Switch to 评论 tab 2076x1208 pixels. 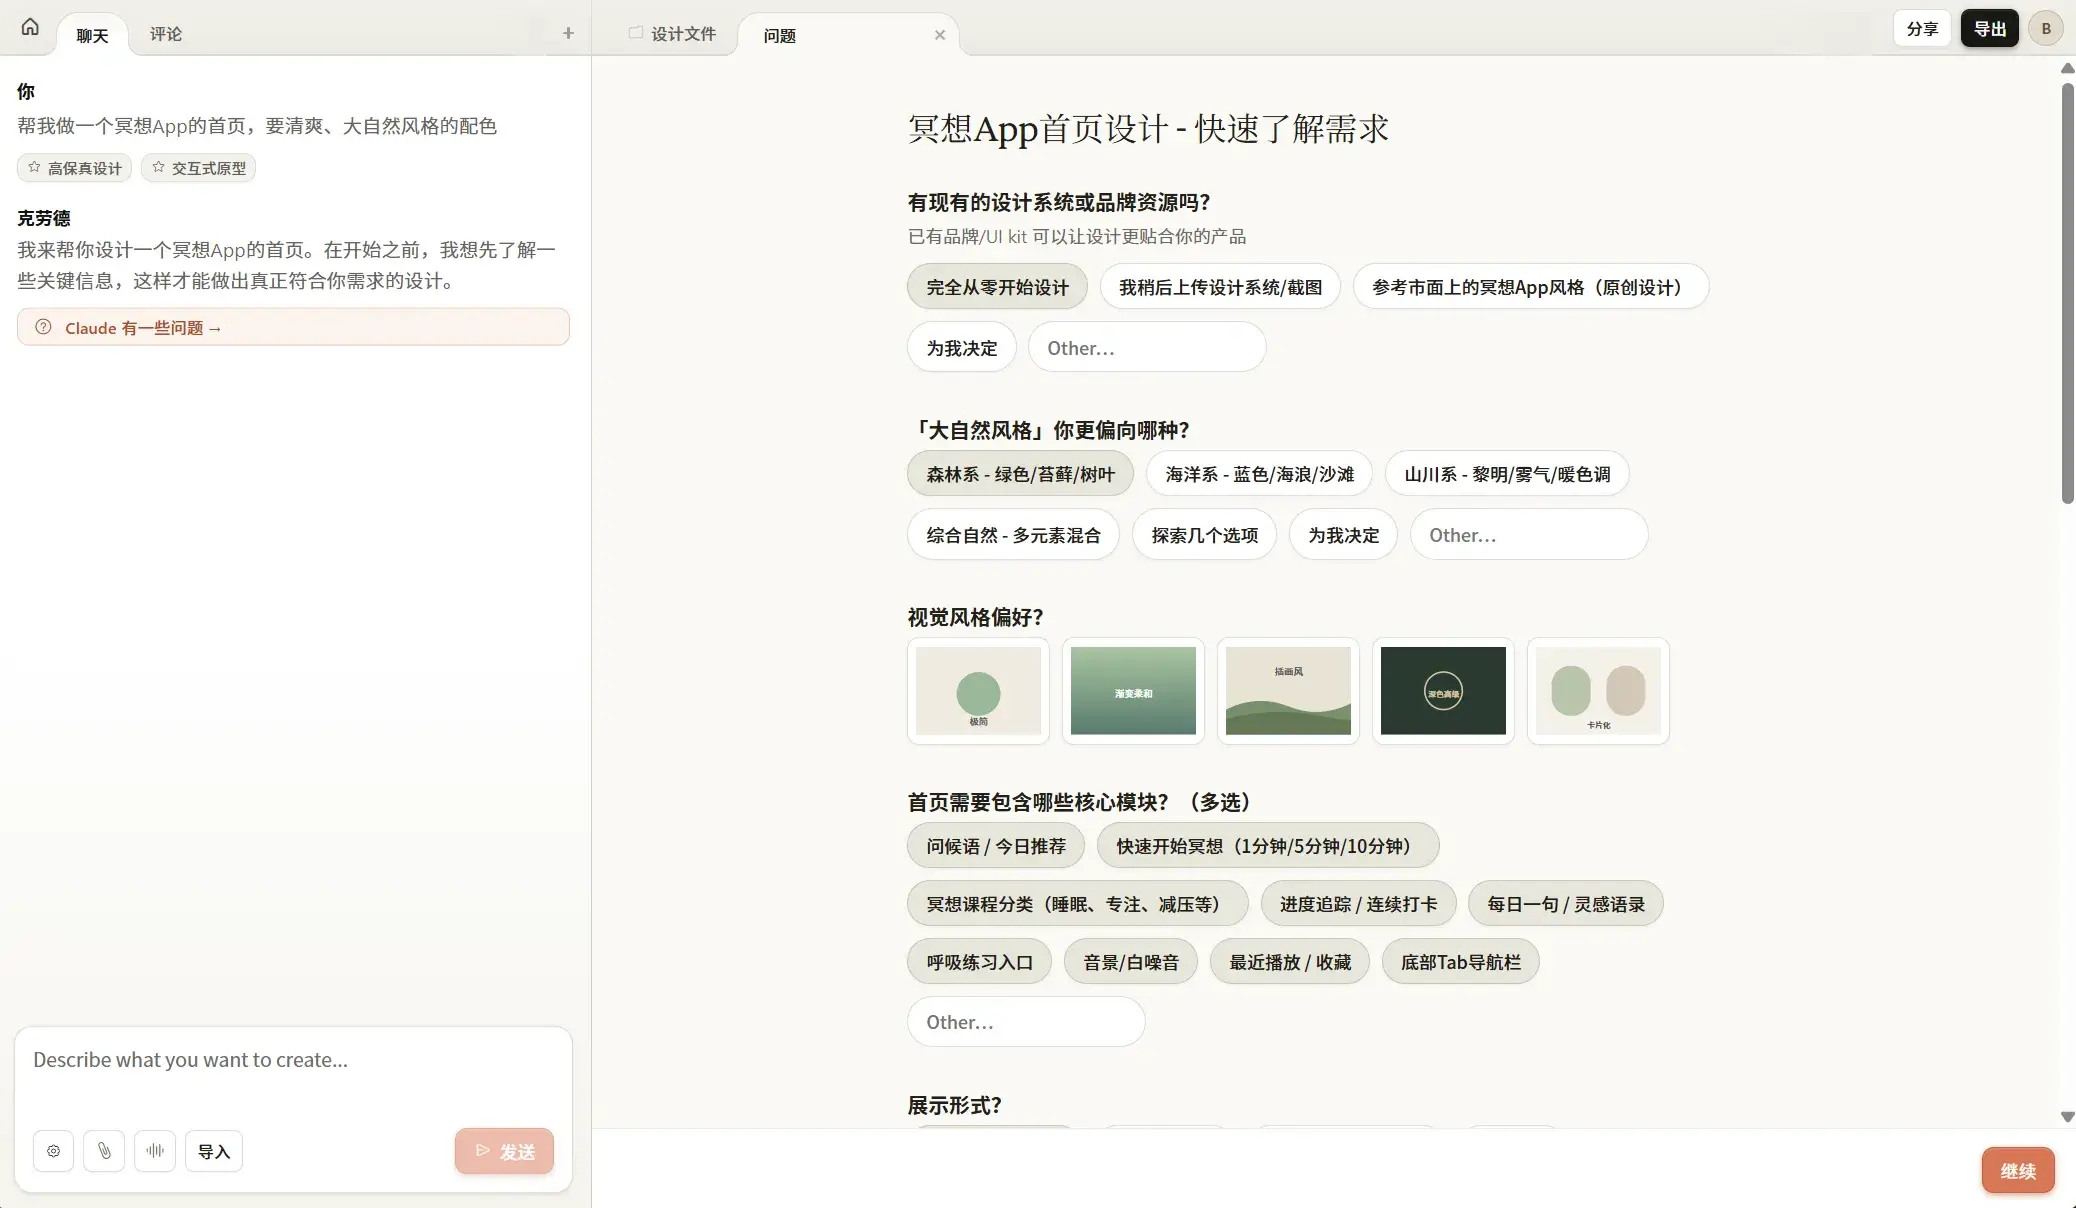click(166, 34)
